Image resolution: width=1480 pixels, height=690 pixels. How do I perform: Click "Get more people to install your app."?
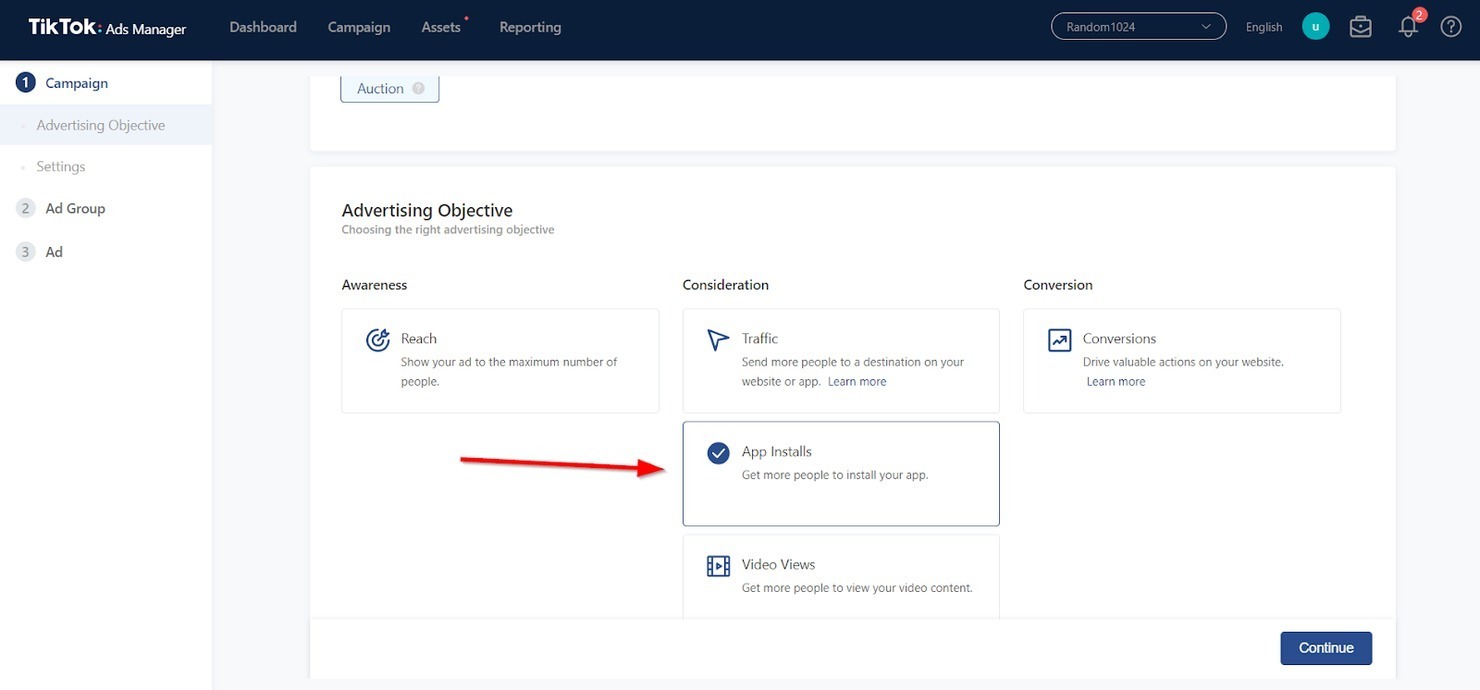point(835,475)
